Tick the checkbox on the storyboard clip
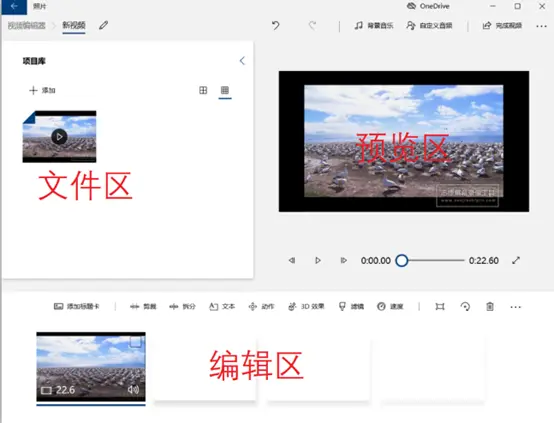Screen dimensions: 554x423 pos(136,342)
